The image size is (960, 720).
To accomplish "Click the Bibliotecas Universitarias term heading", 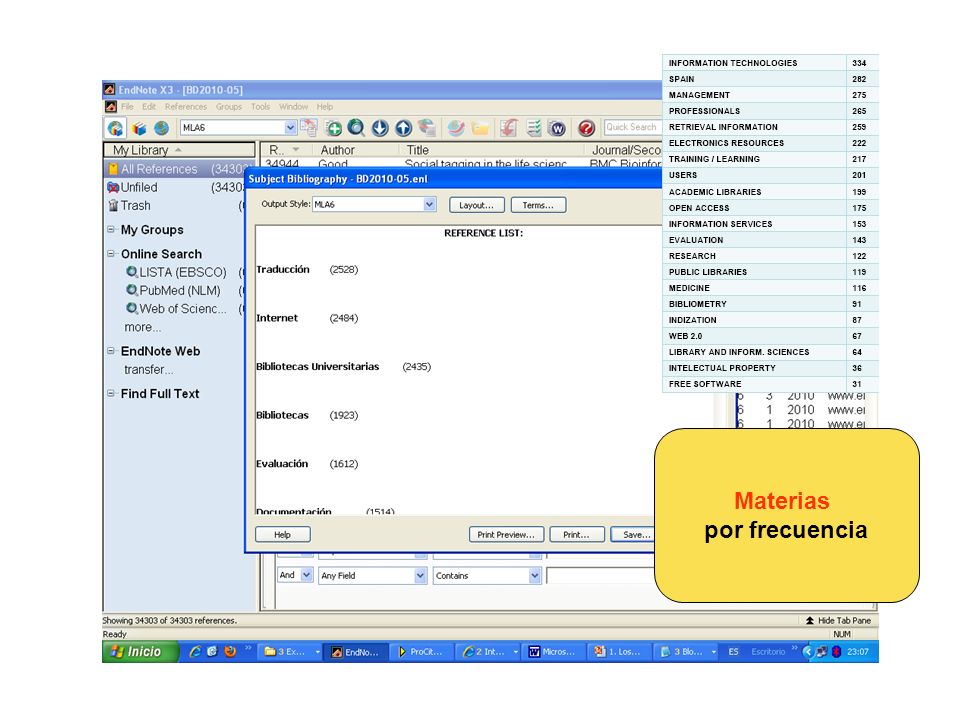I will pyautogui.click(x=318, y=367).
